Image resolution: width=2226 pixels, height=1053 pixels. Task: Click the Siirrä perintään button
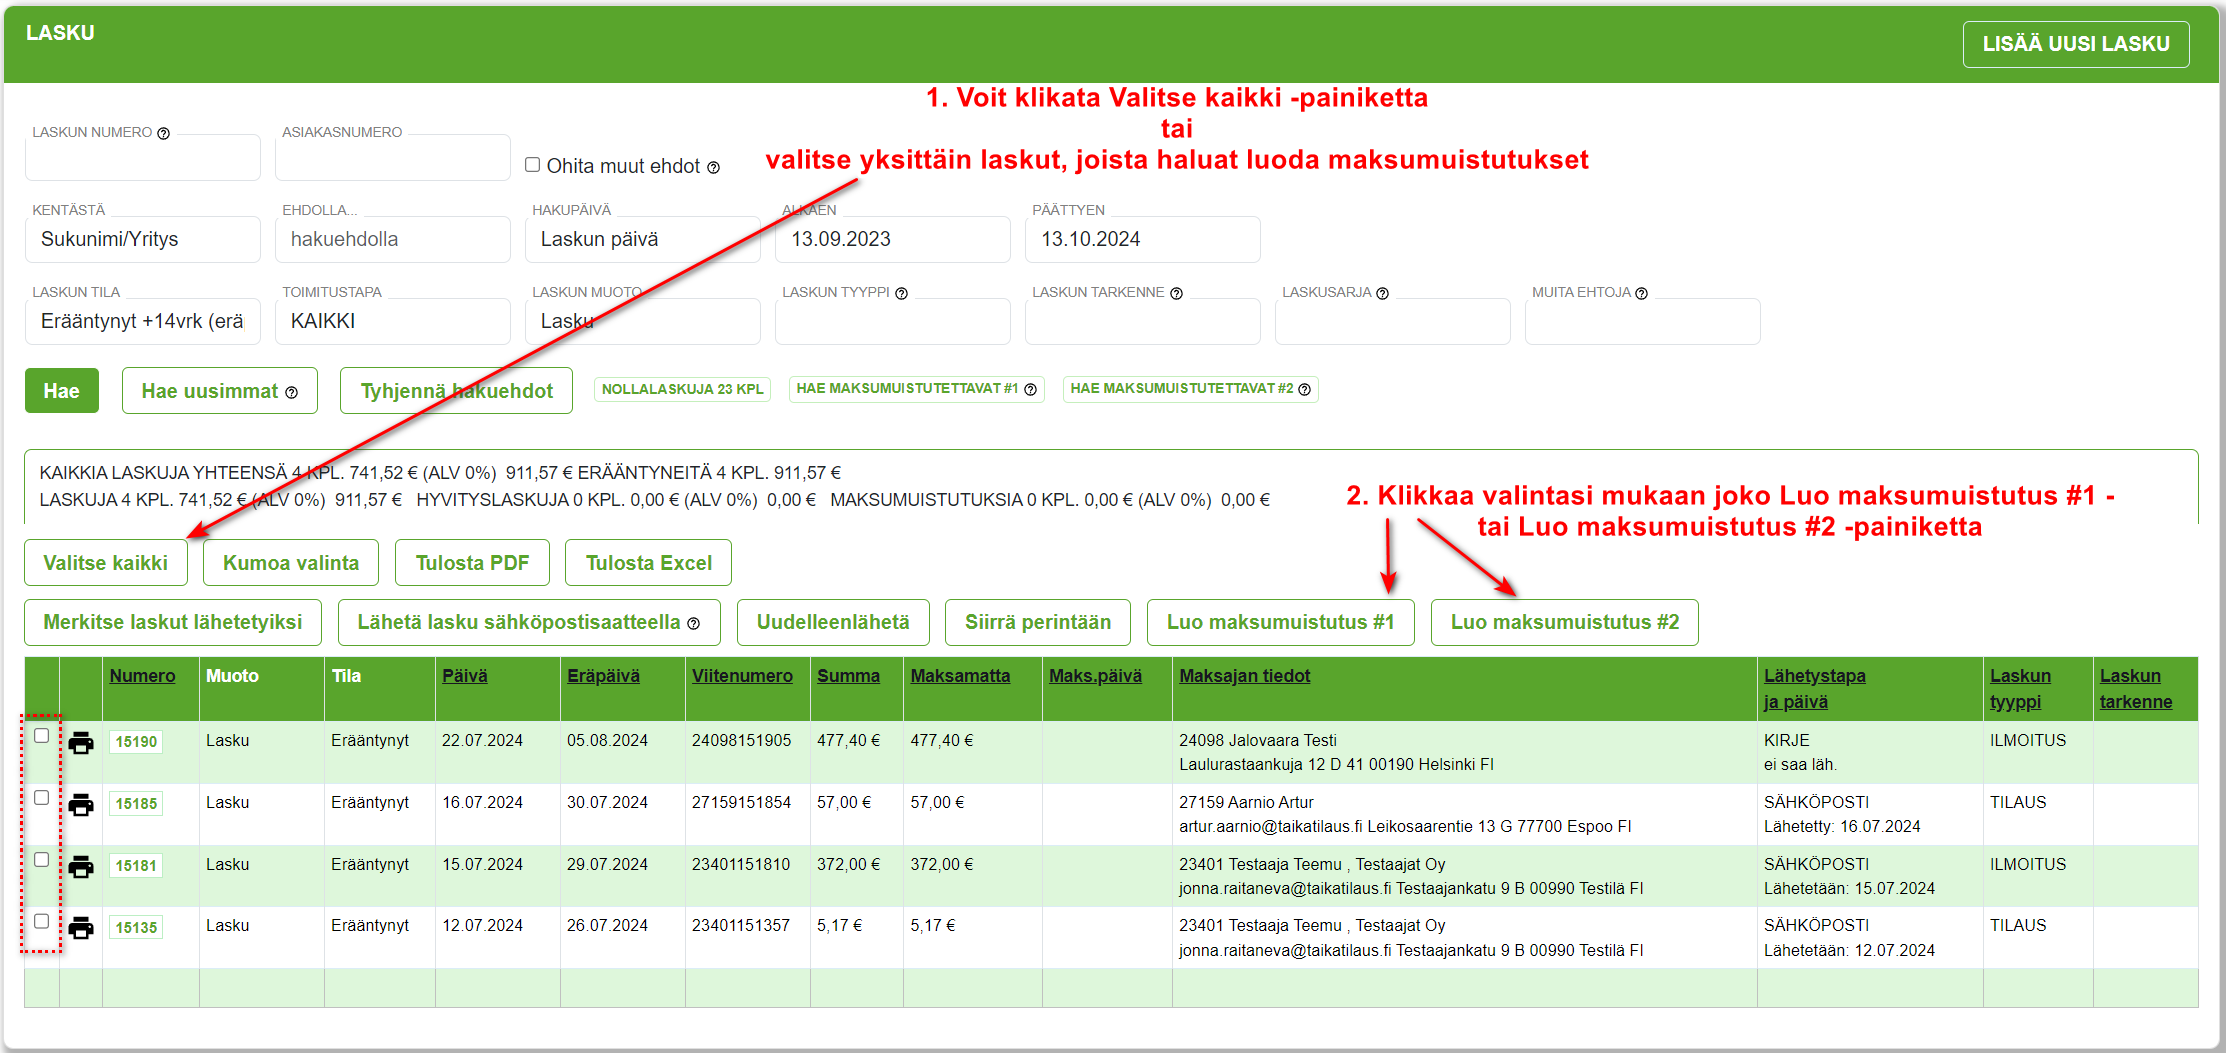[x=1038, y=623]
